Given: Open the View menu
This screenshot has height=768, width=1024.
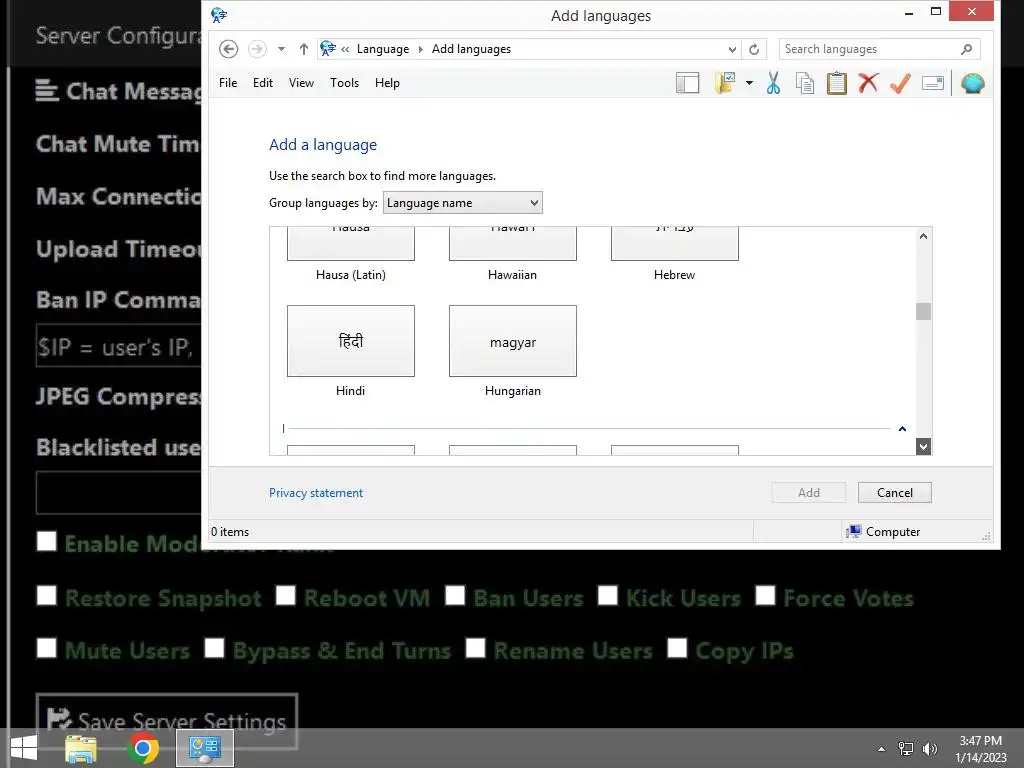Looking at the screenshot, I should (301, 83).
